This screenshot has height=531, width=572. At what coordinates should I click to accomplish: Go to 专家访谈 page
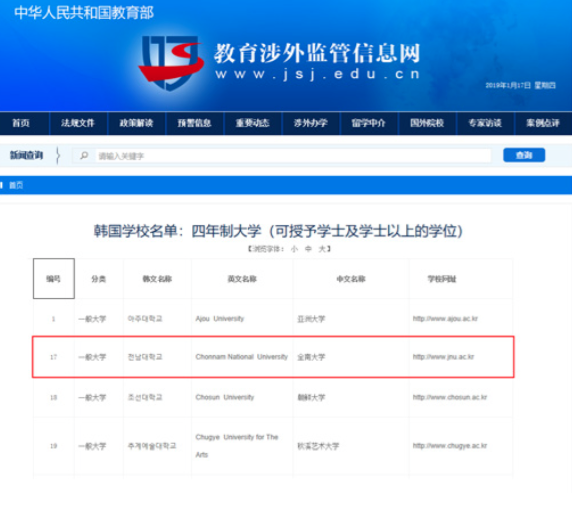(x=485, y=123)
